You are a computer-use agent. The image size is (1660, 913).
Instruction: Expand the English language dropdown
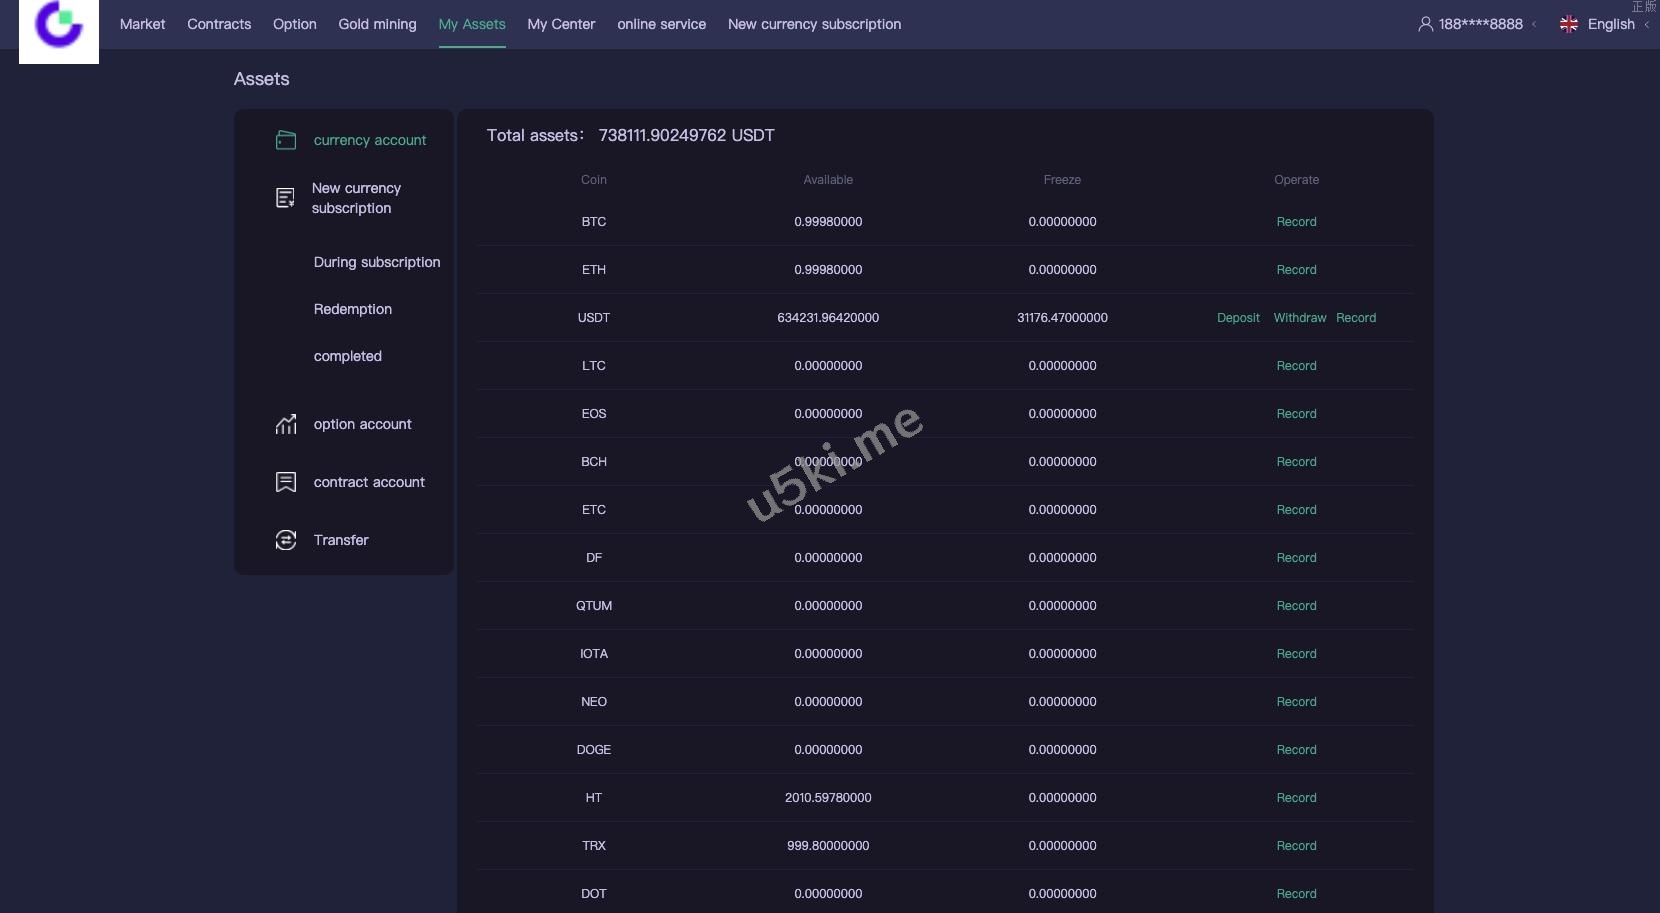(x=1611, y=24)
